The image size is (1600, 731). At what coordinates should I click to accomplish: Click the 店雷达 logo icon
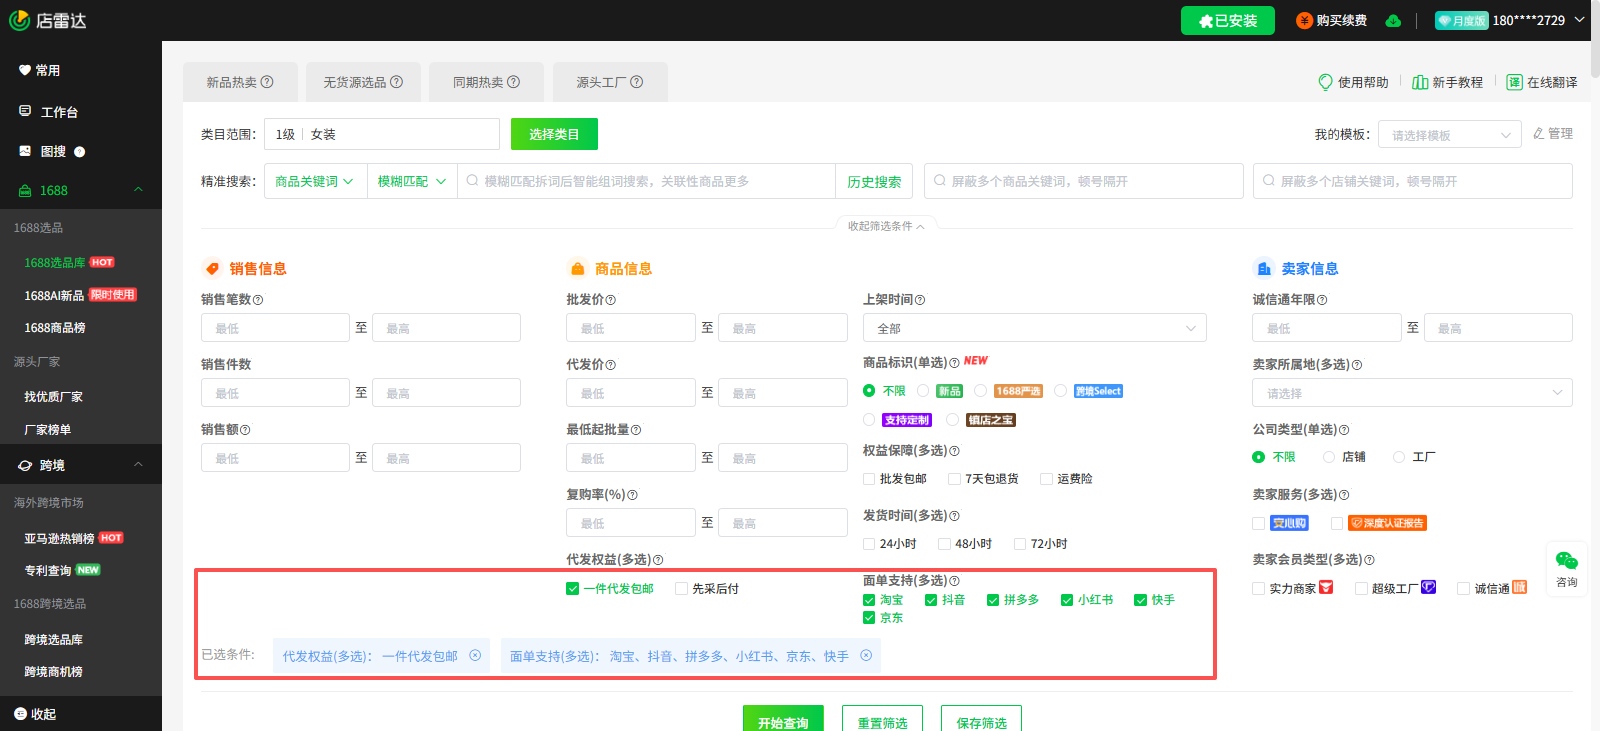pyautogui.click(x=19, y=20)
